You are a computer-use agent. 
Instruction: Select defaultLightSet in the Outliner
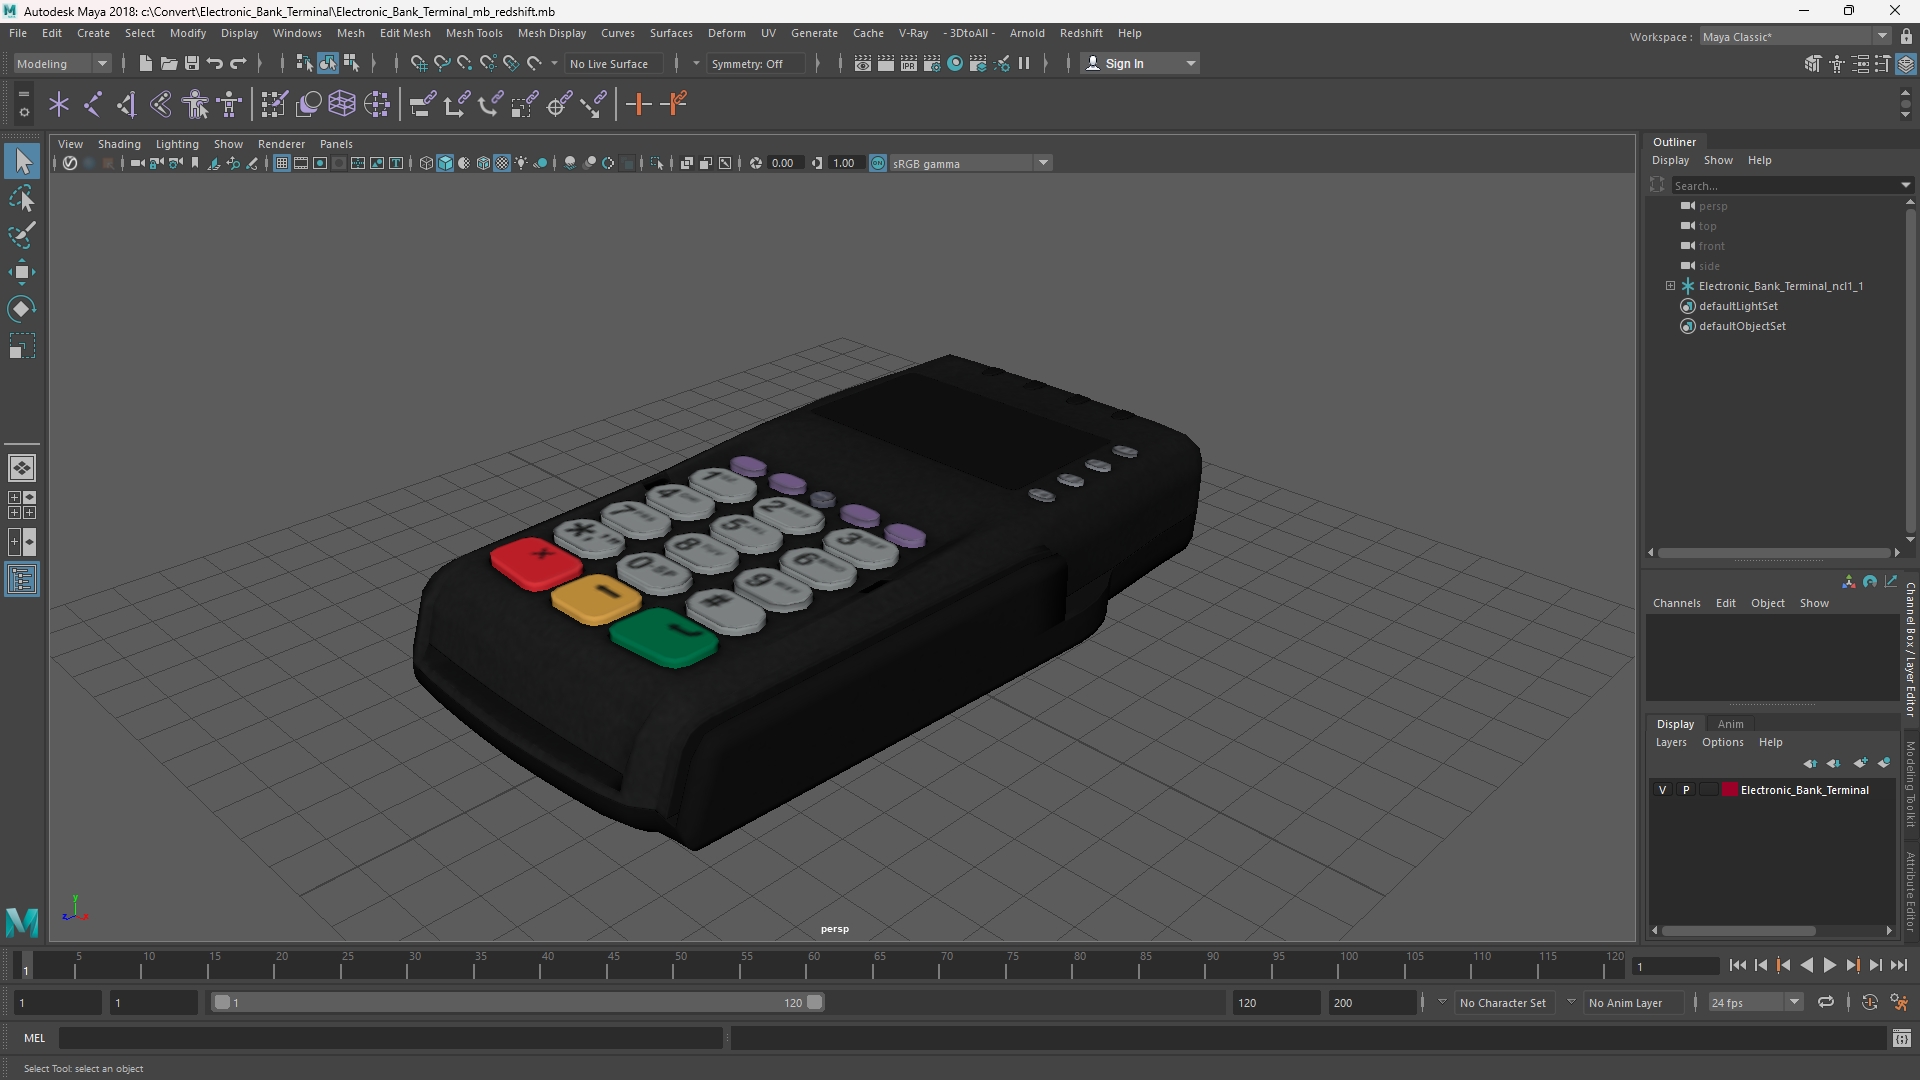(x=1738, y=306)
